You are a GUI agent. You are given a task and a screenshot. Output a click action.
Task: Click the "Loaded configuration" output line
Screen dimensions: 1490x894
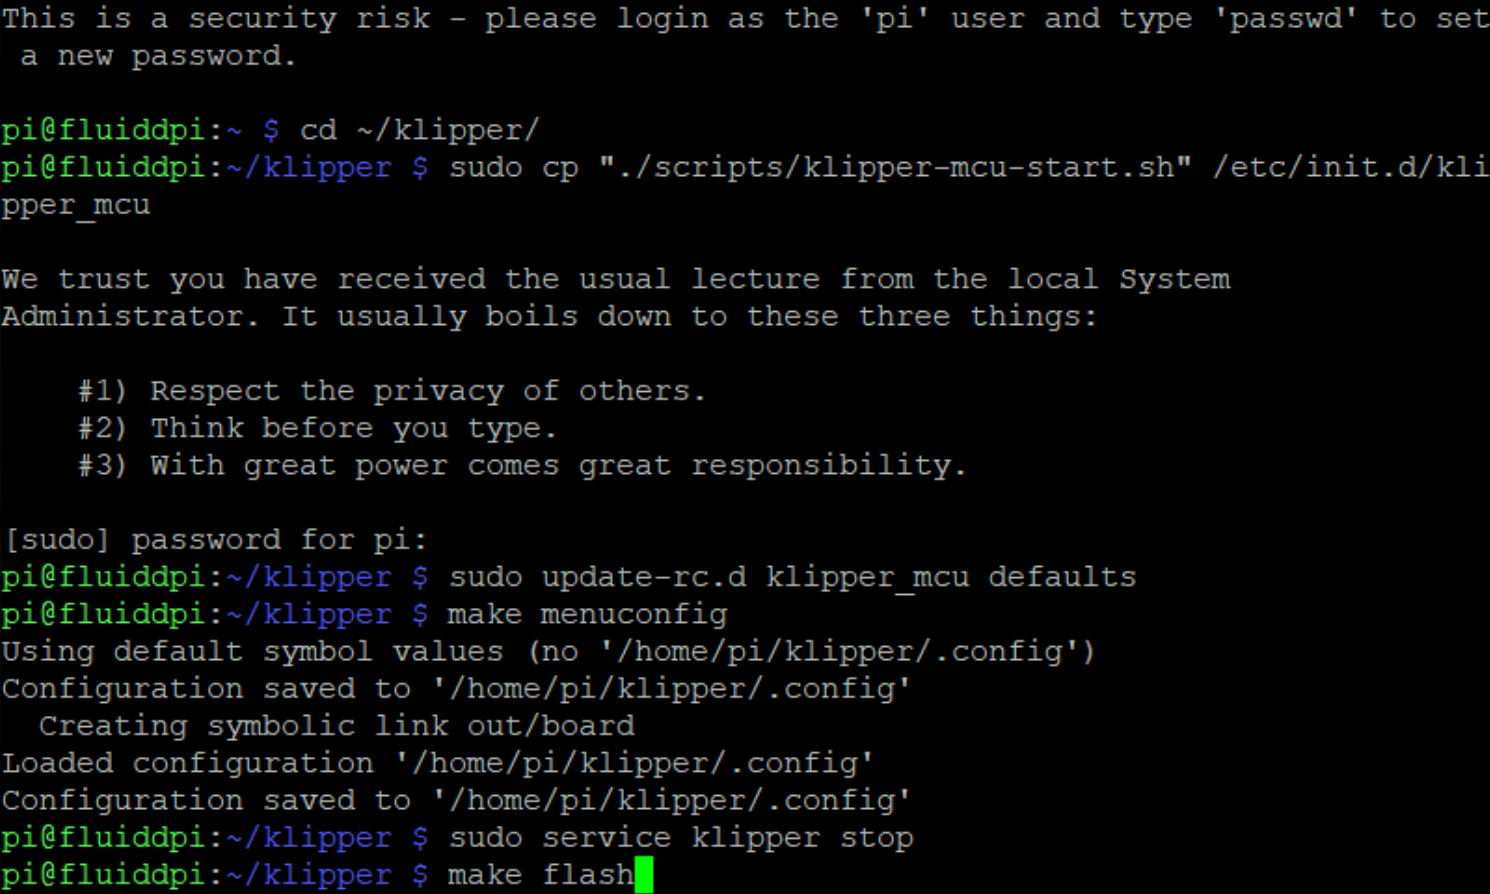[437, 763]
